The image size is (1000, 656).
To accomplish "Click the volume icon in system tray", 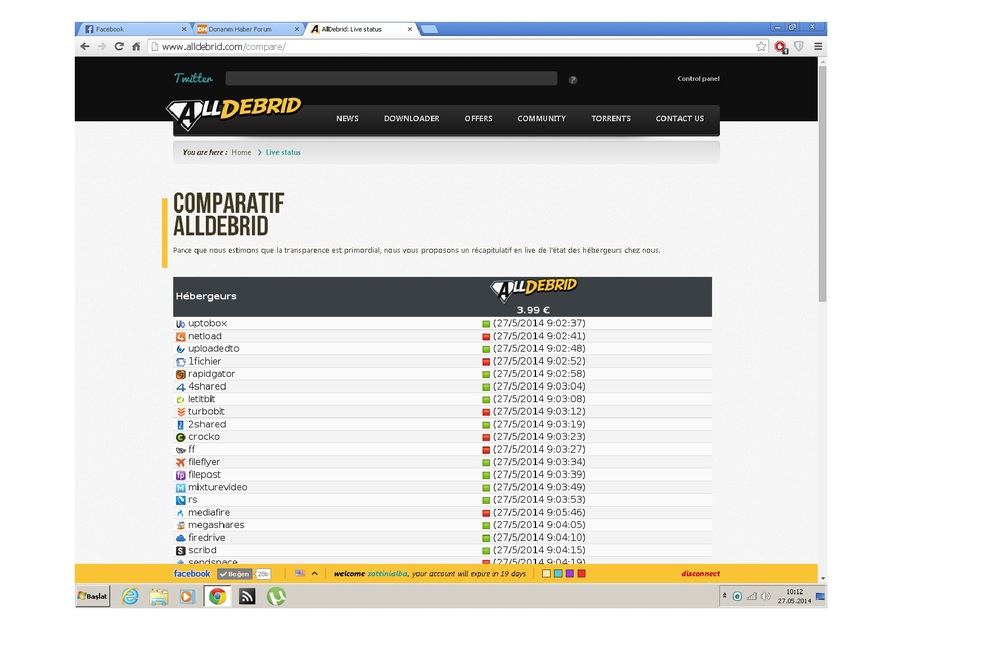I will pos(766,597).
